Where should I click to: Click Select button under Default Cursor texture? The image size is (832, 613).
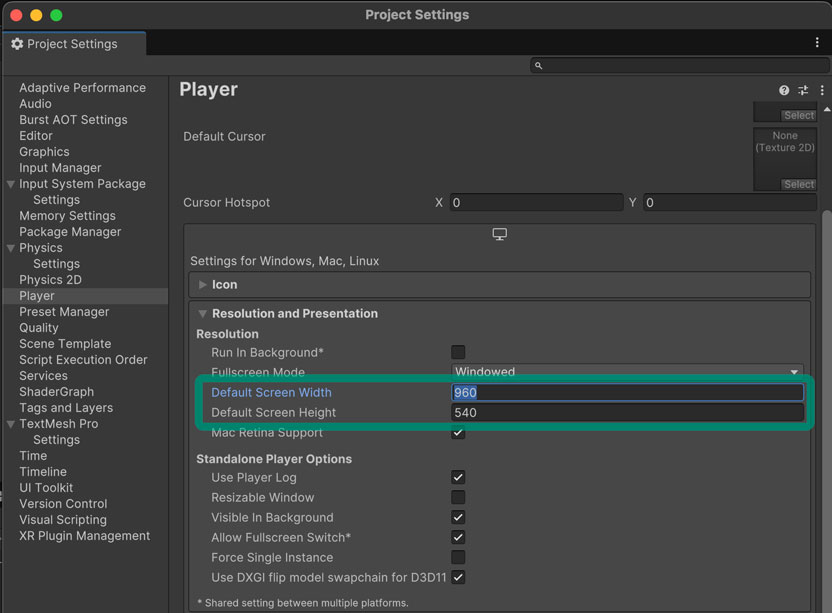click(x=799, y=184)
